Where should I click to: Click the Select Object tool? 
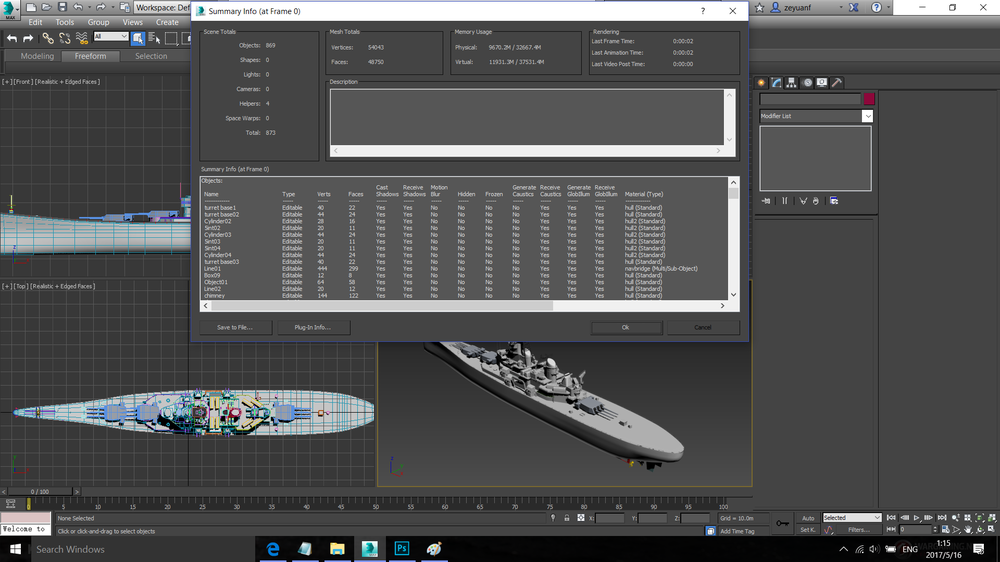click(138, 38)
